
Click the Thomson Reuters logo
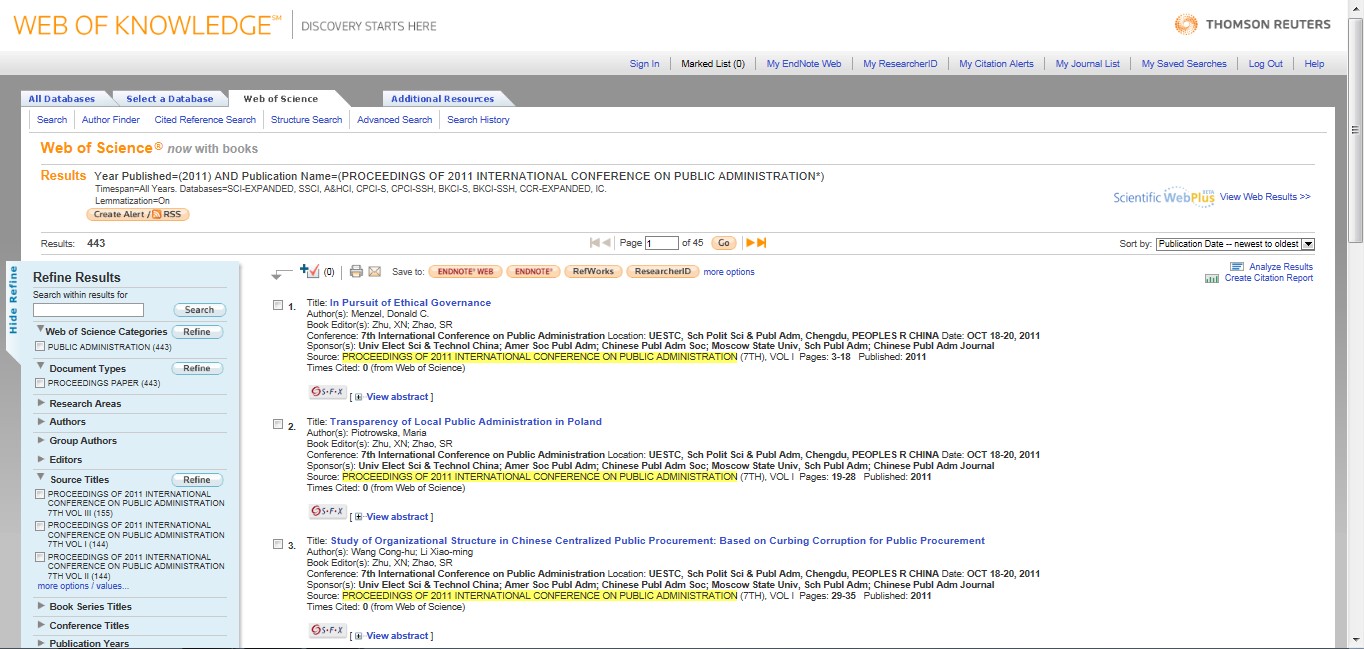[1252, 25]
